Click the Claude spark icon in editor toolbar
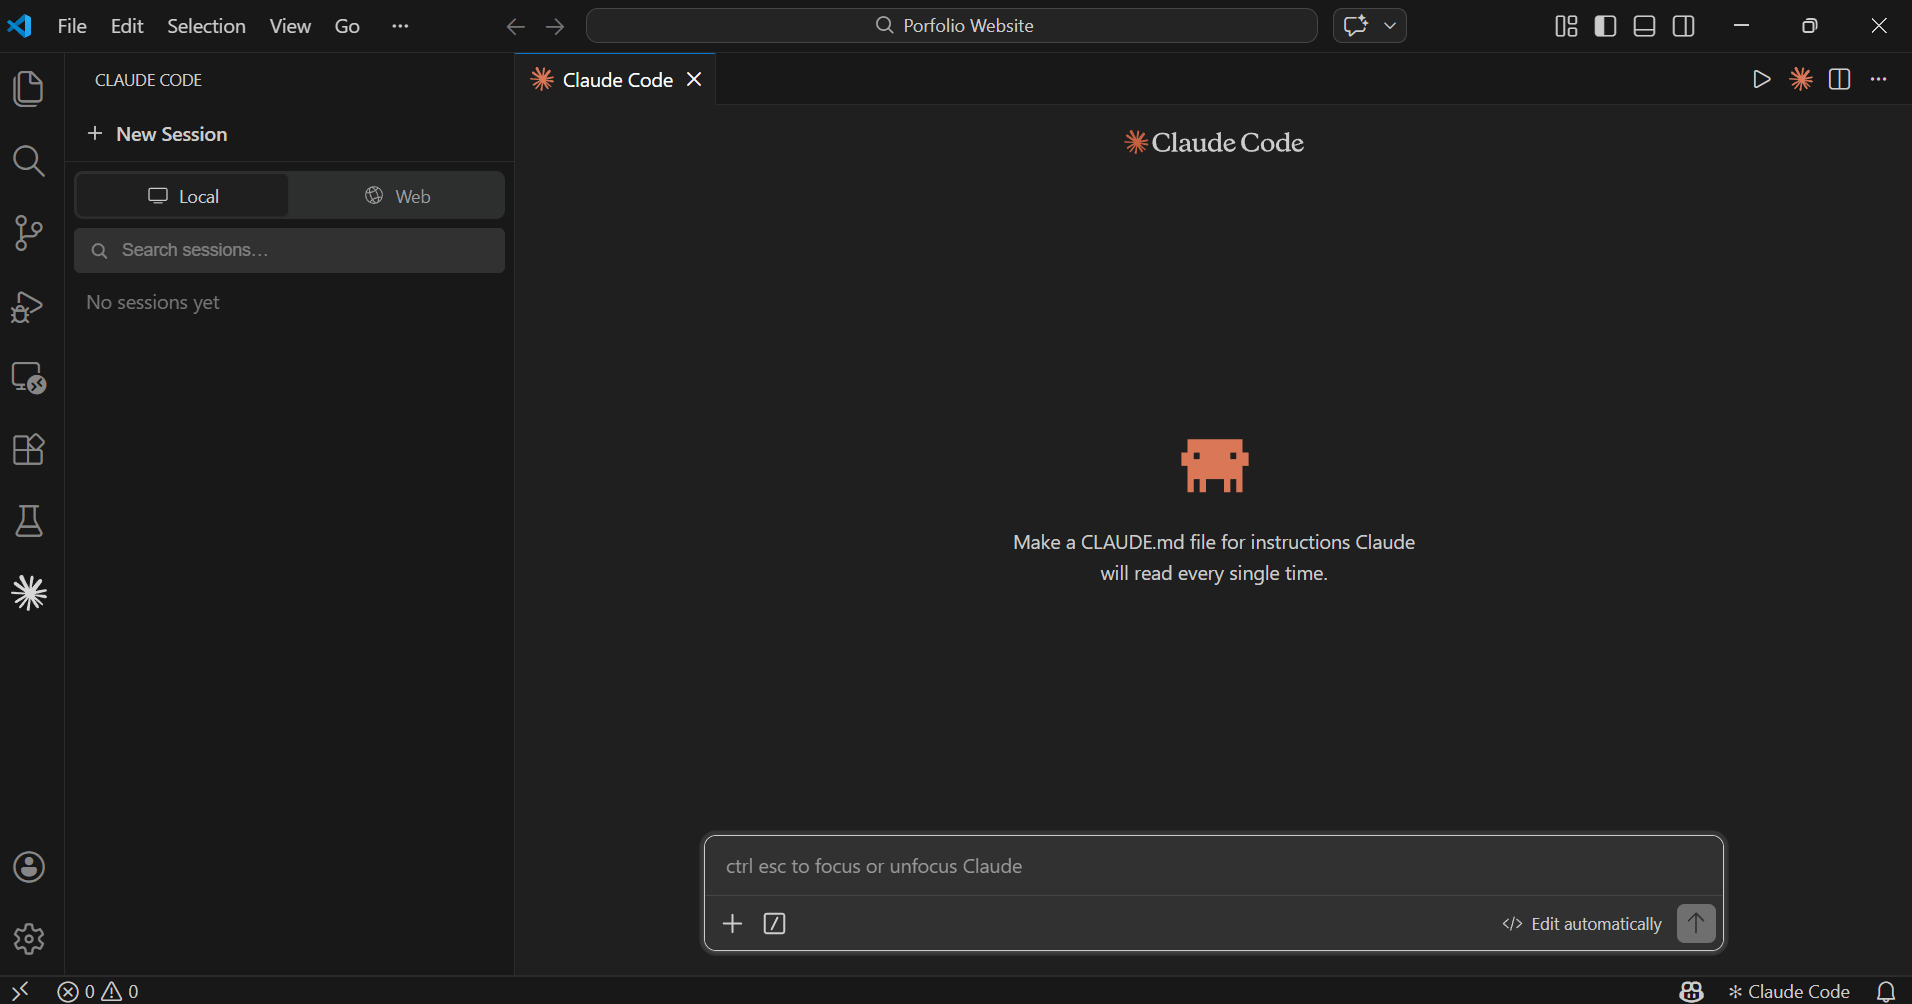 coord(1801,79)
